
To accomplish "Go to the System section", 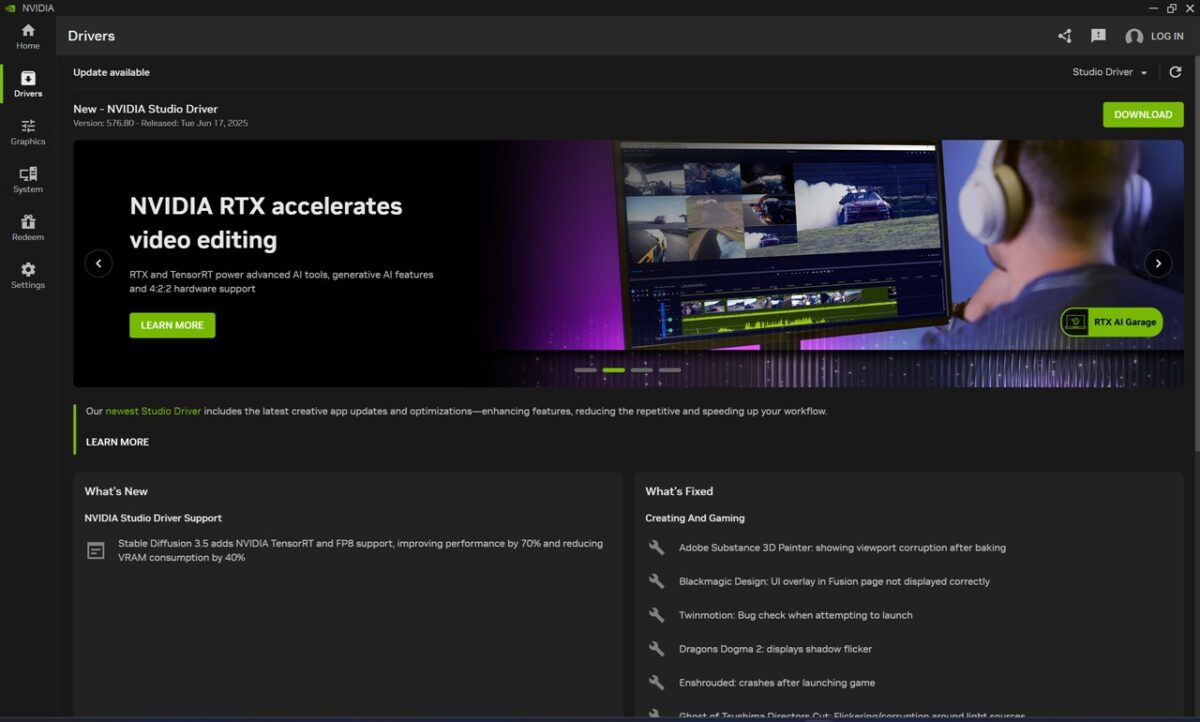I will [x=28, y=180].
